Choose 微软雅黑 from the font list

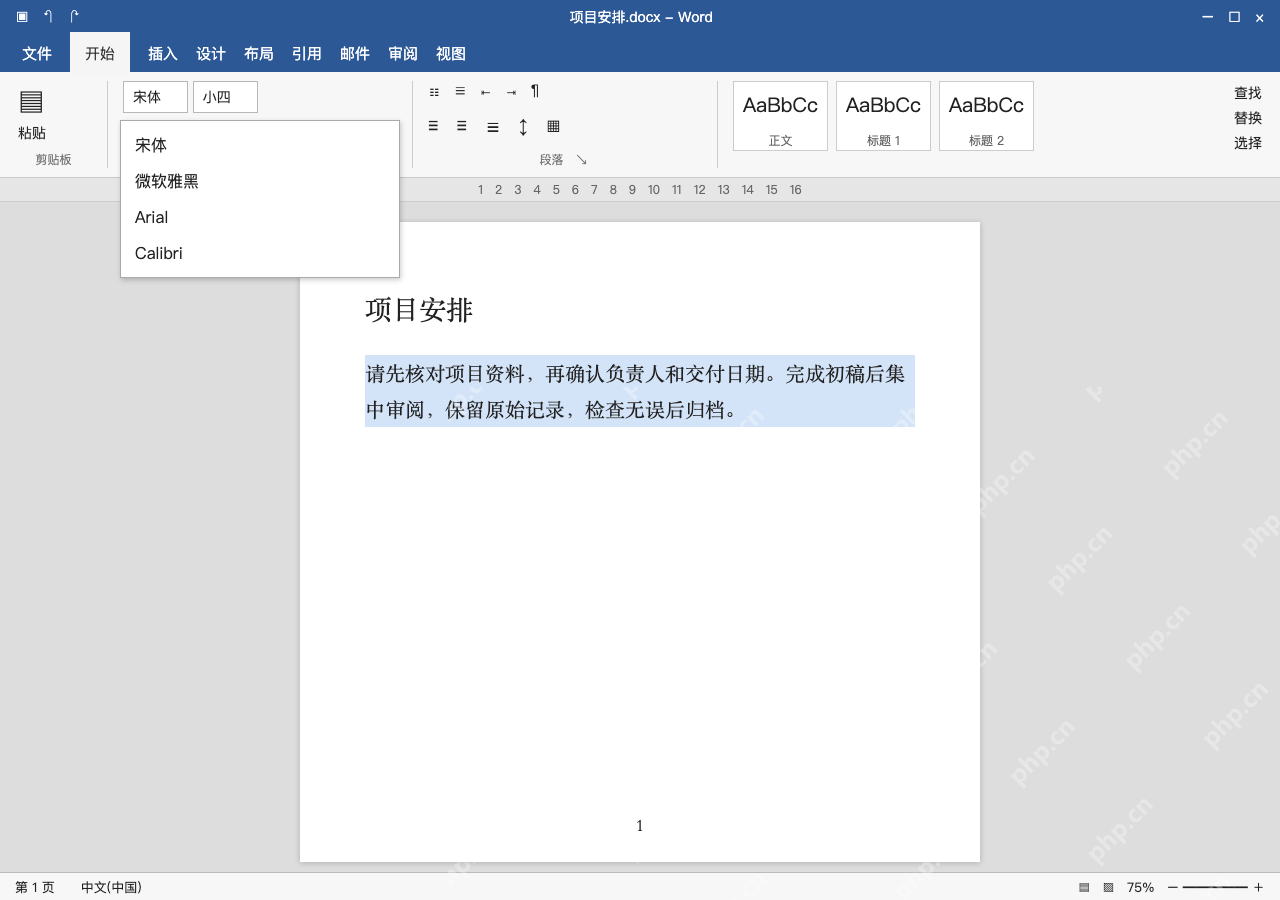point(260,181)
